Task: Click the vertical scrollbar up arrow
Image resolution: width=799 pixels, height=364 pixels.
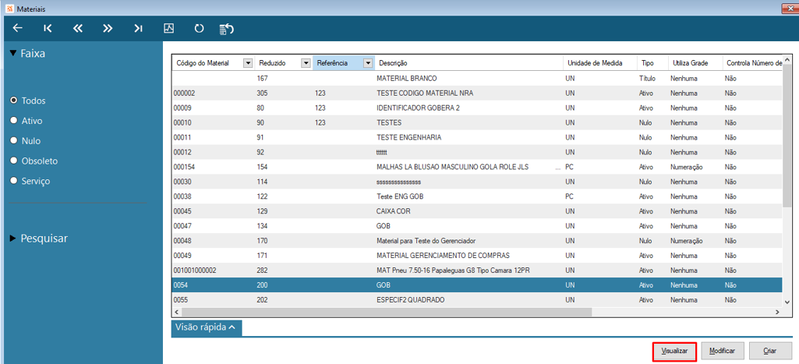Action: click(787, 58)
